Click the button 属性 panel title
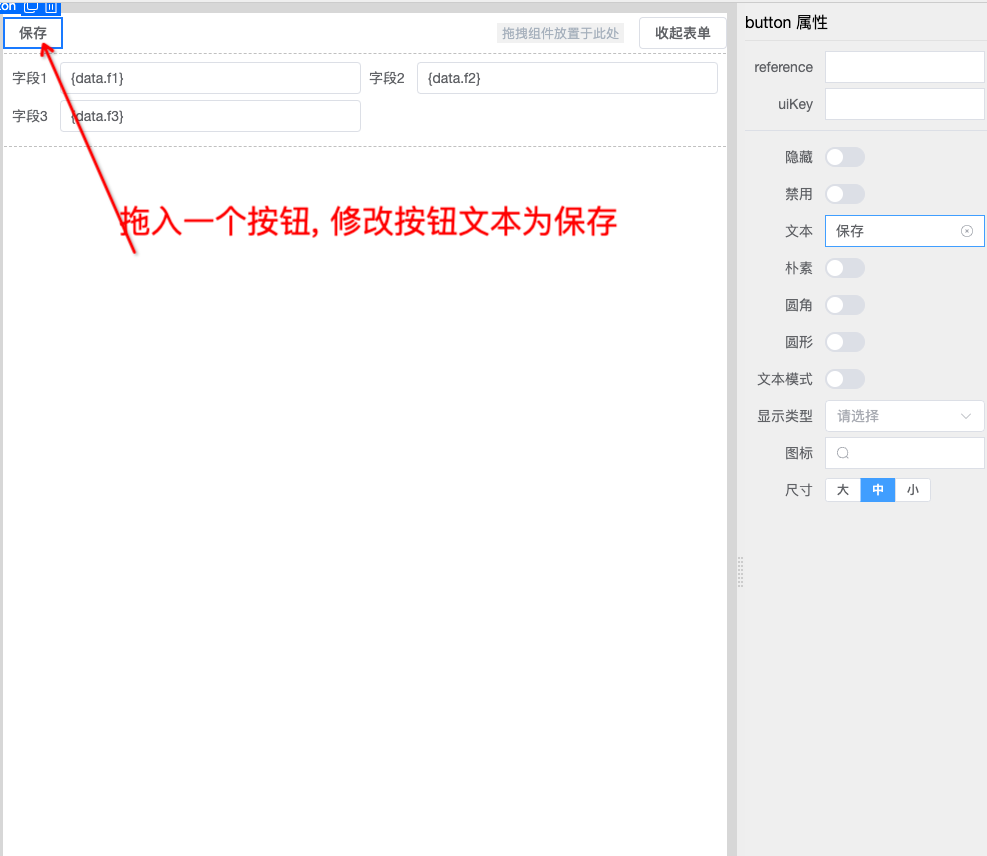 [786, 23]
